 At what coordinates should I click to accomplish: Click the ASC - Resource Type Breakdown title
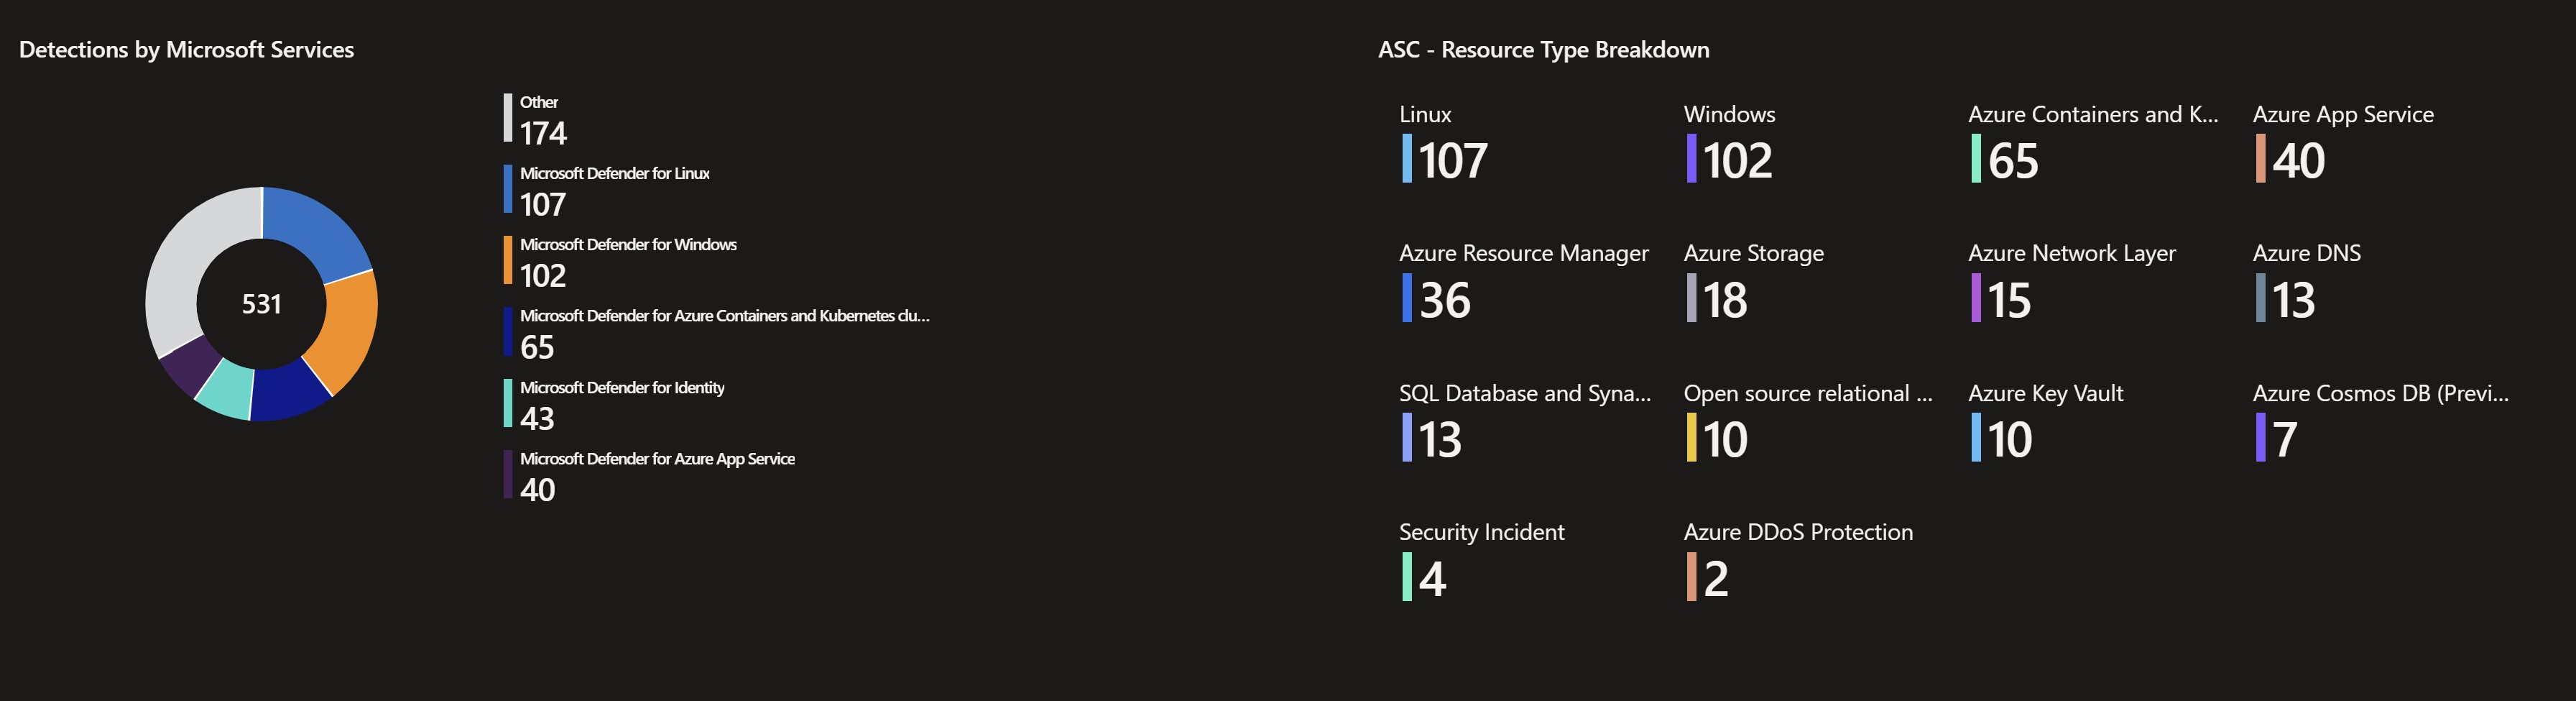(x=1544, y=50)
